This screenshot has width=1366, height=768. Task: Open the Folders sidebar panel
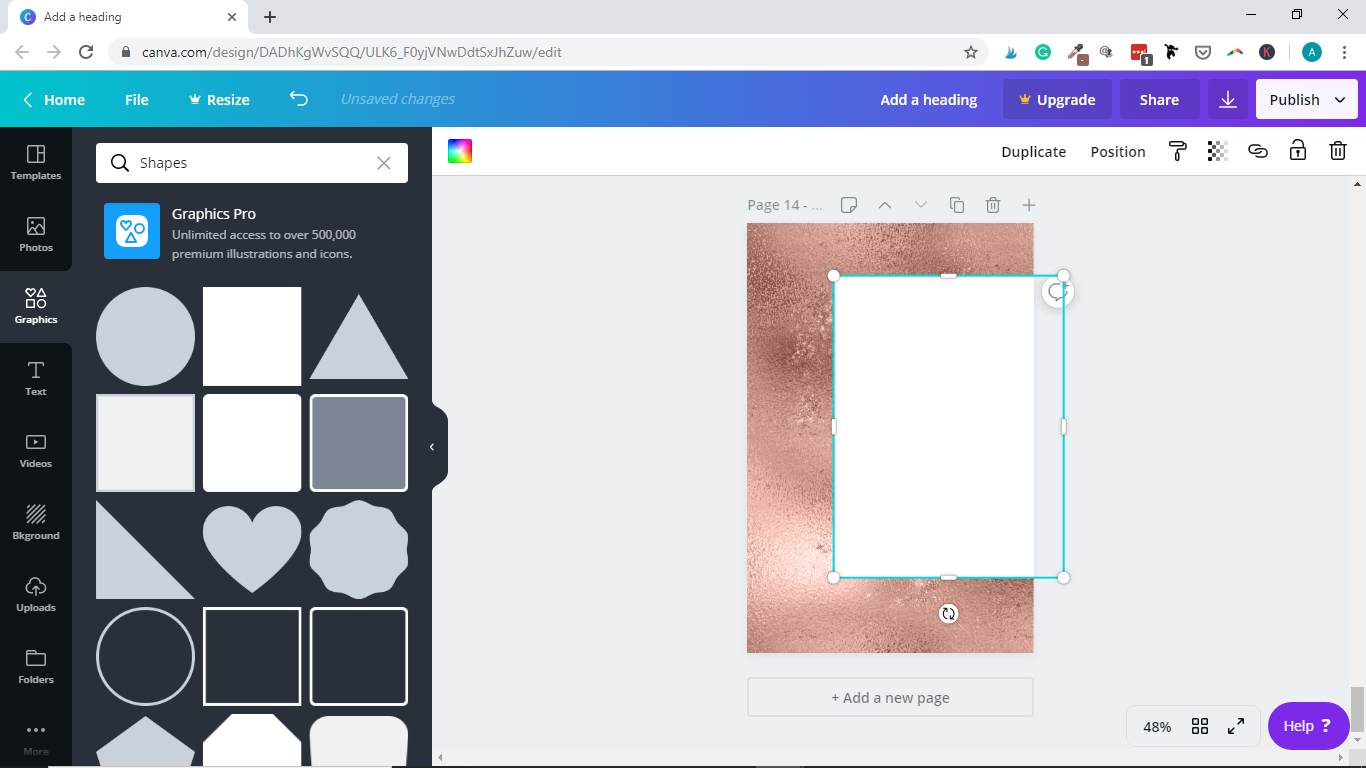pos(36,667)
